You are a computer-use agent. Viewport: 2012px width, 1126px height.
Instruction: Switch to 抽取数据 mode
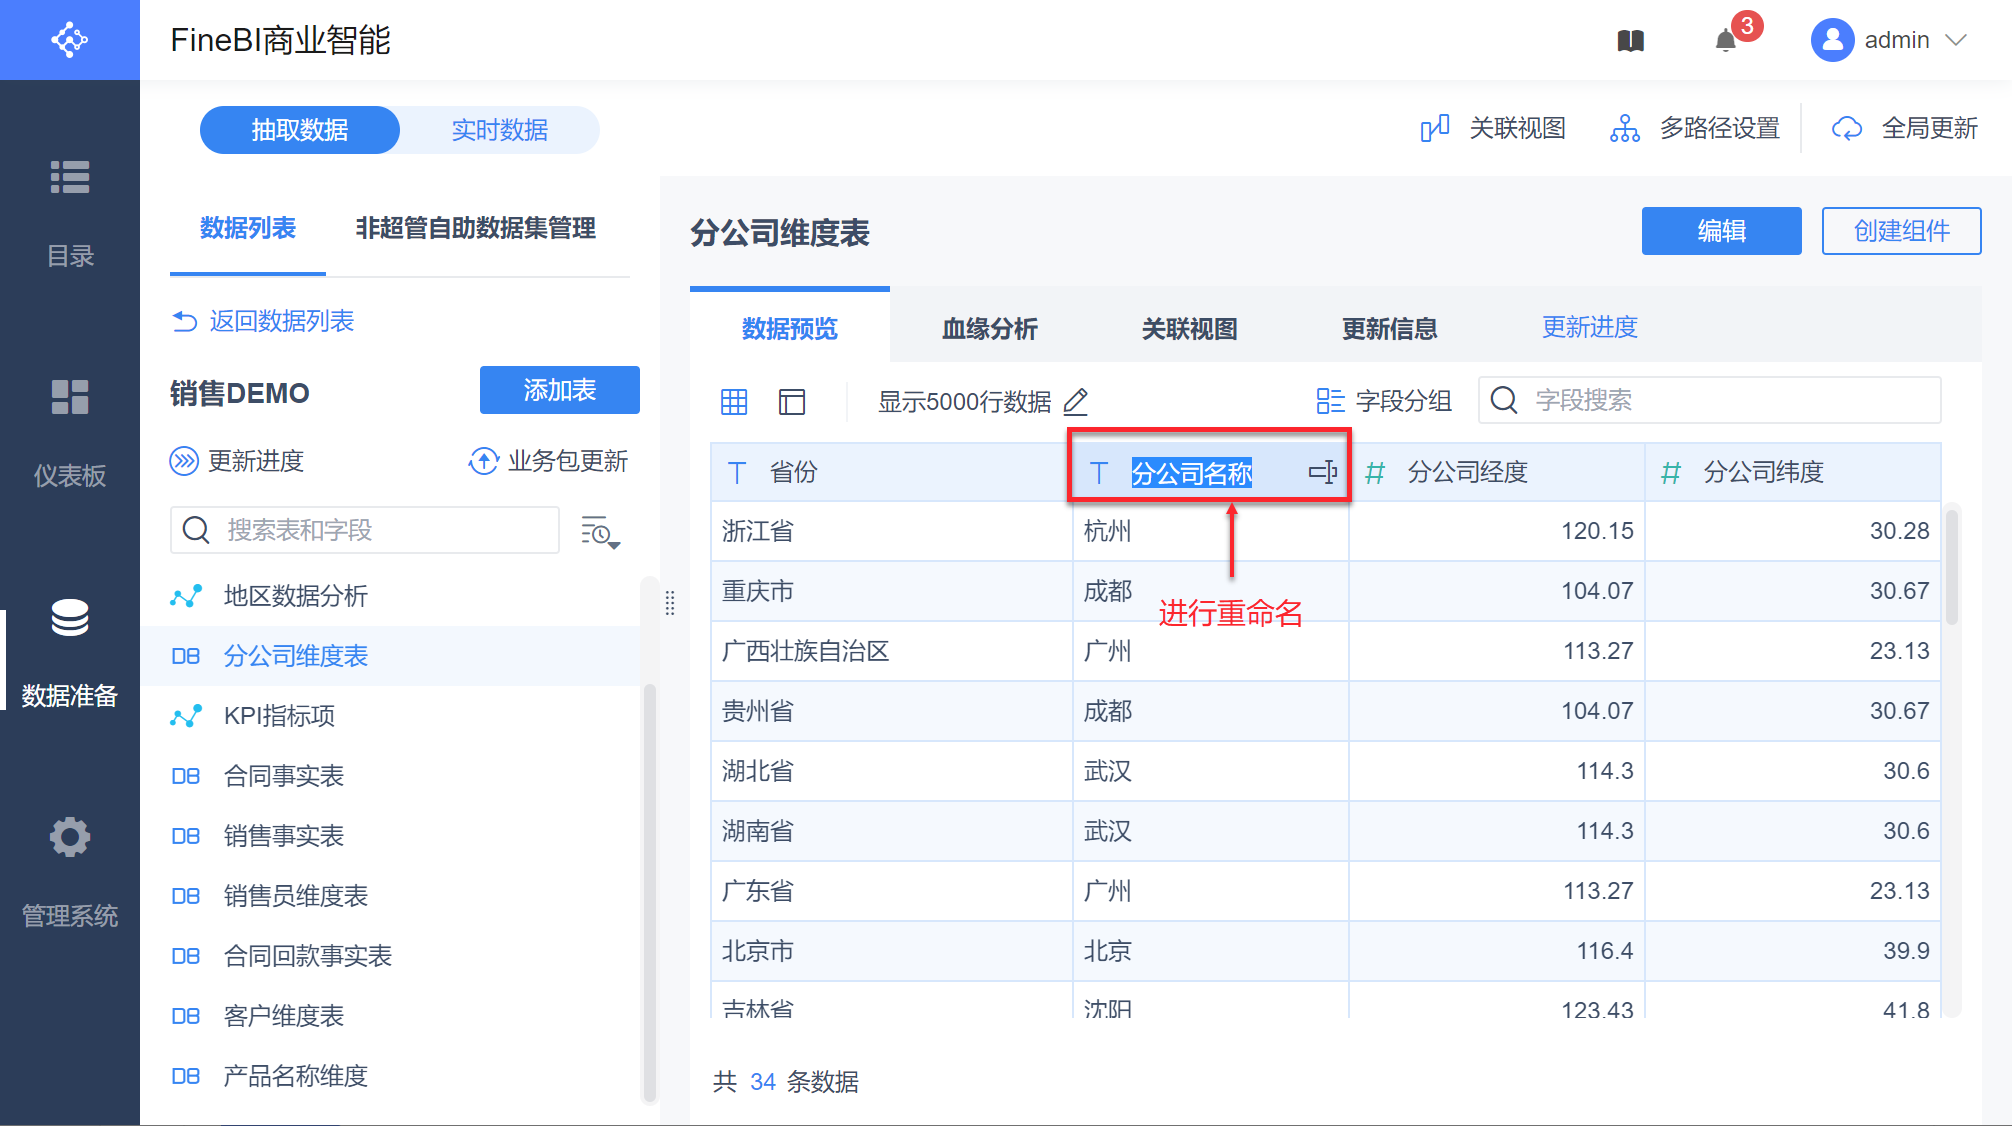click(x=299, y=130)
